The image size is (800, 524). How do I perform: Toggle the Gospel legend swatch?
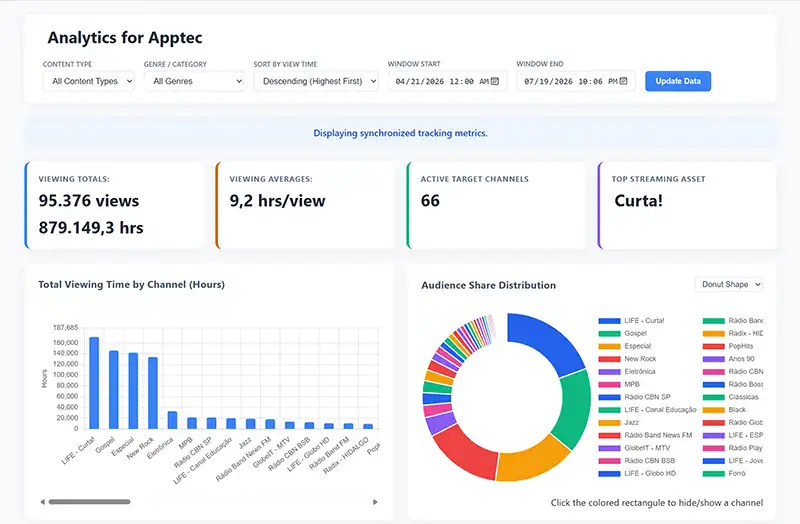click(x=609, y=334)
